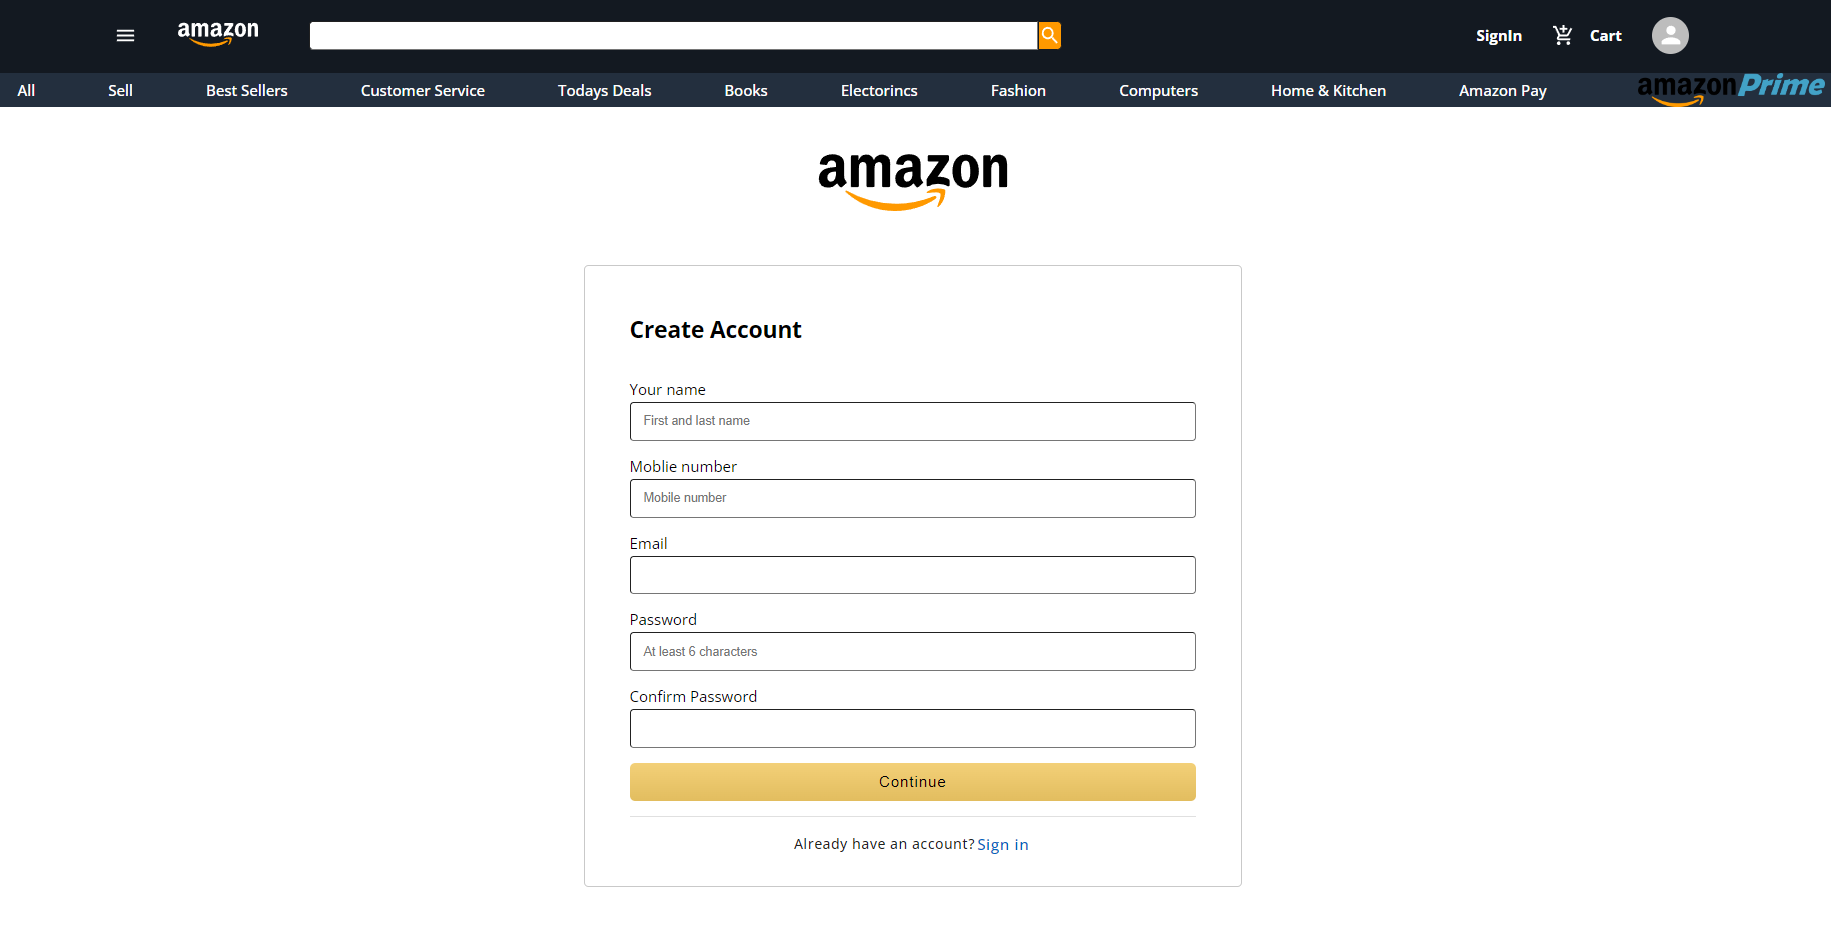Click the Confirm Password field
Viewport: 1831px width, 925px height.
click(913, 728)
